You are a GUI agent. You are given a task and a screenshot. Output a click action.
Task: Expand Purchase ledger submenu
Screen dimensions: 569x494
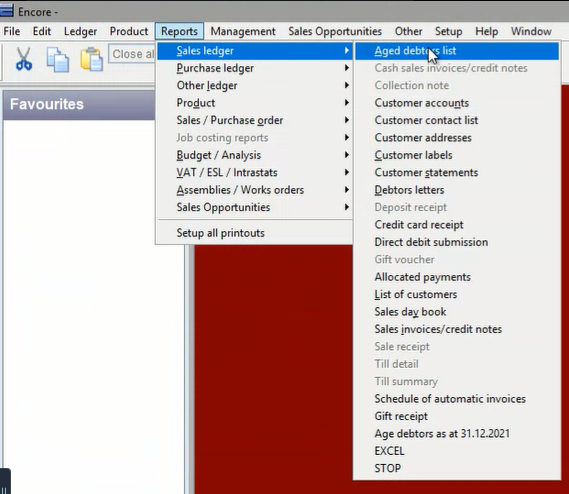[x=255, y=68]
